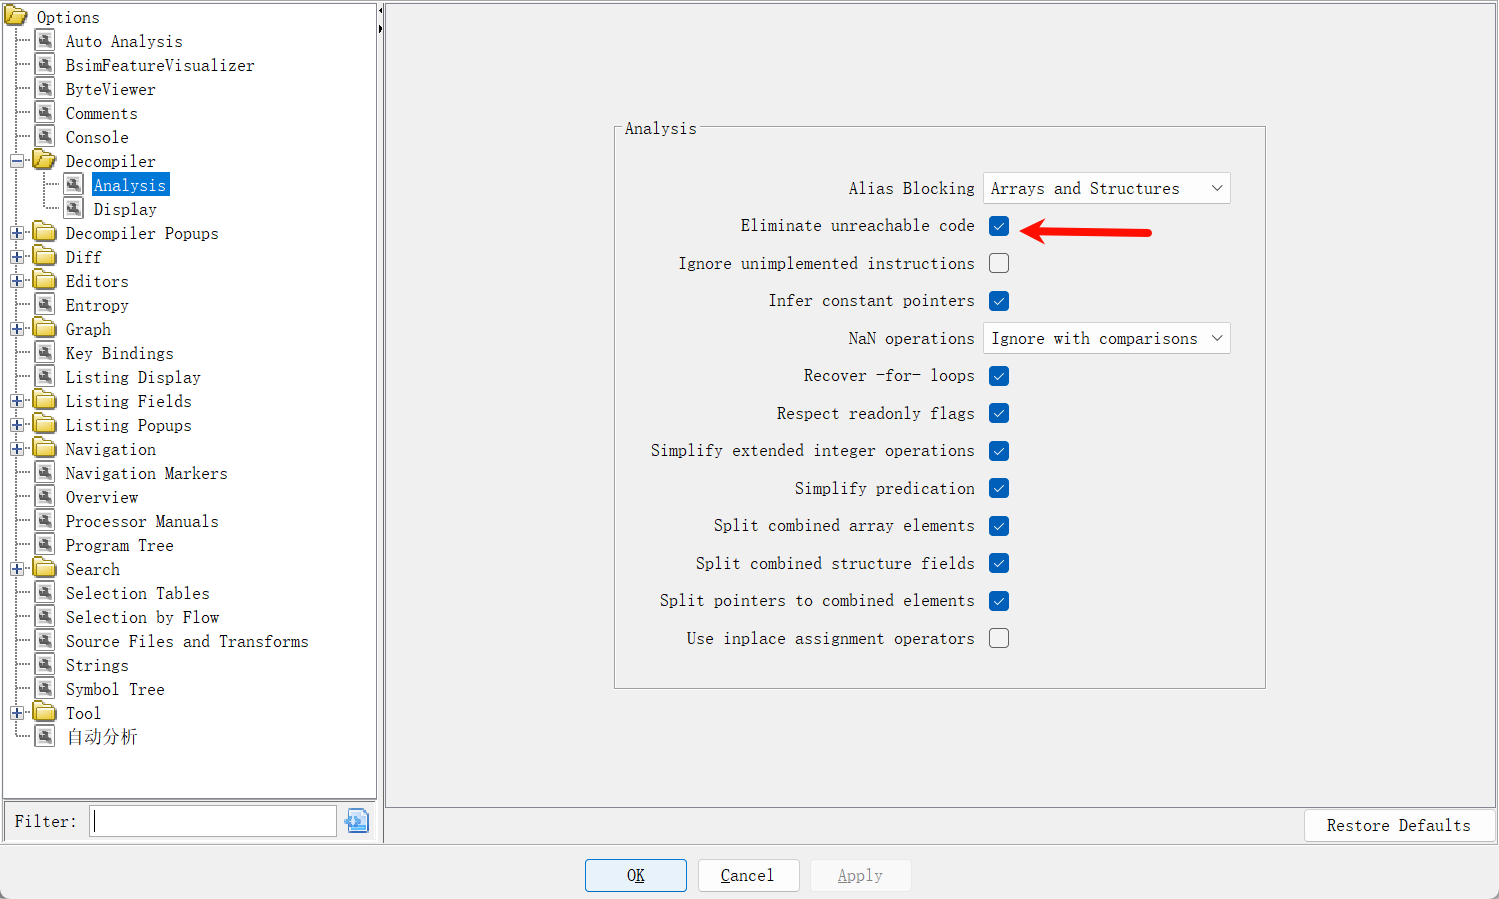Viewport: 1499px width, 899px height.
Task: Click the Graph folder icon
Action: point(45,328)
